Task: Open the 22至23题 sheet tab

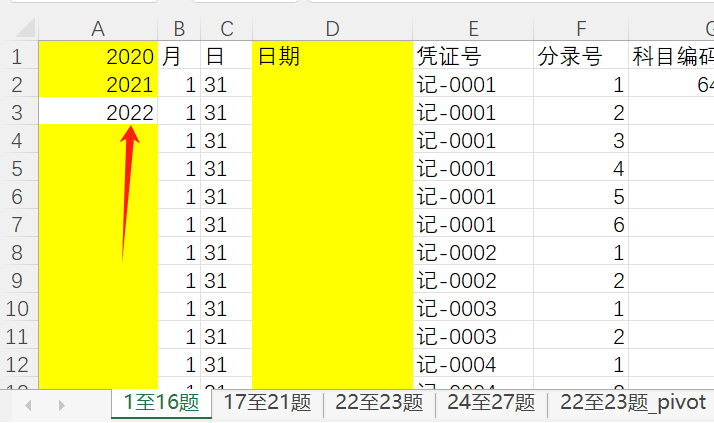Action: (x=379, y=403)
